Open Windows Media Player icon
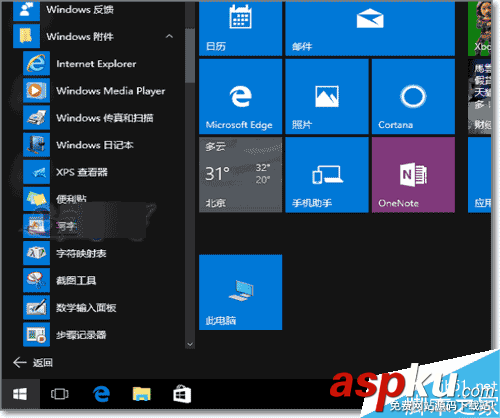500x418 pixels. (36, 90)
